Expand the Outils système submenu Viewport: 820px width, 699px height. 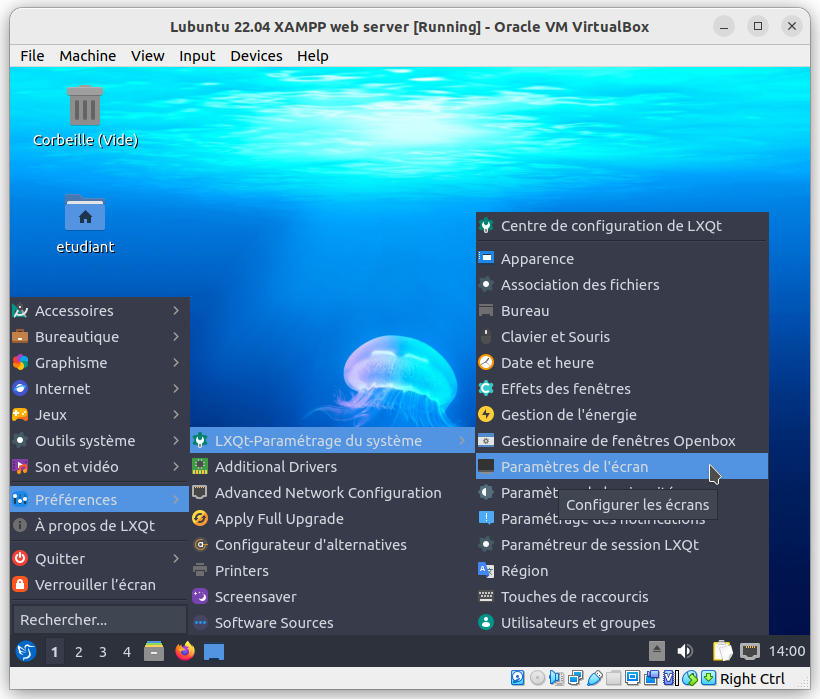click(78, 440)
